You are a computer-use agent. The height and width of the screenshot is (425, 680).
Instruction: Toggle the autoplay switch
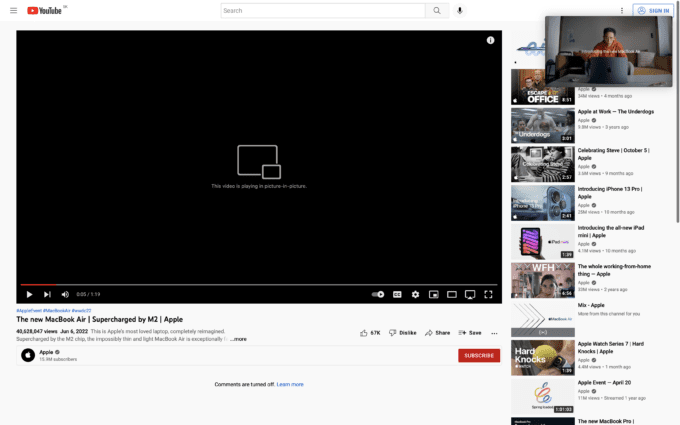point(378,294)
